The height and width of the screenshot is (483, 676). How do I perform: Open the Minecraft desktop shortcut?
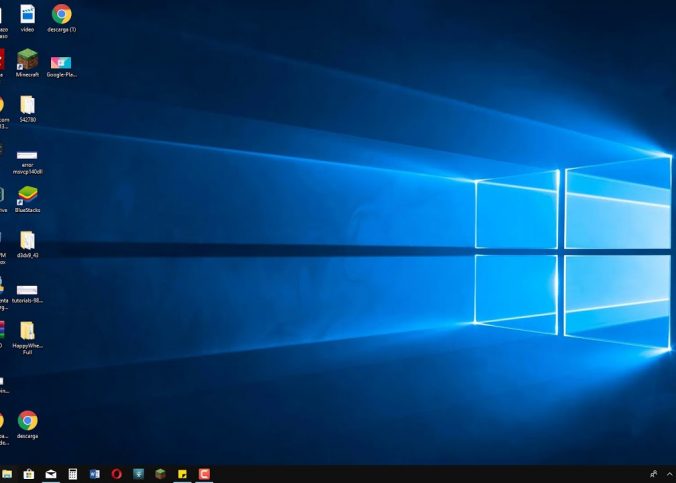point(27,59)
